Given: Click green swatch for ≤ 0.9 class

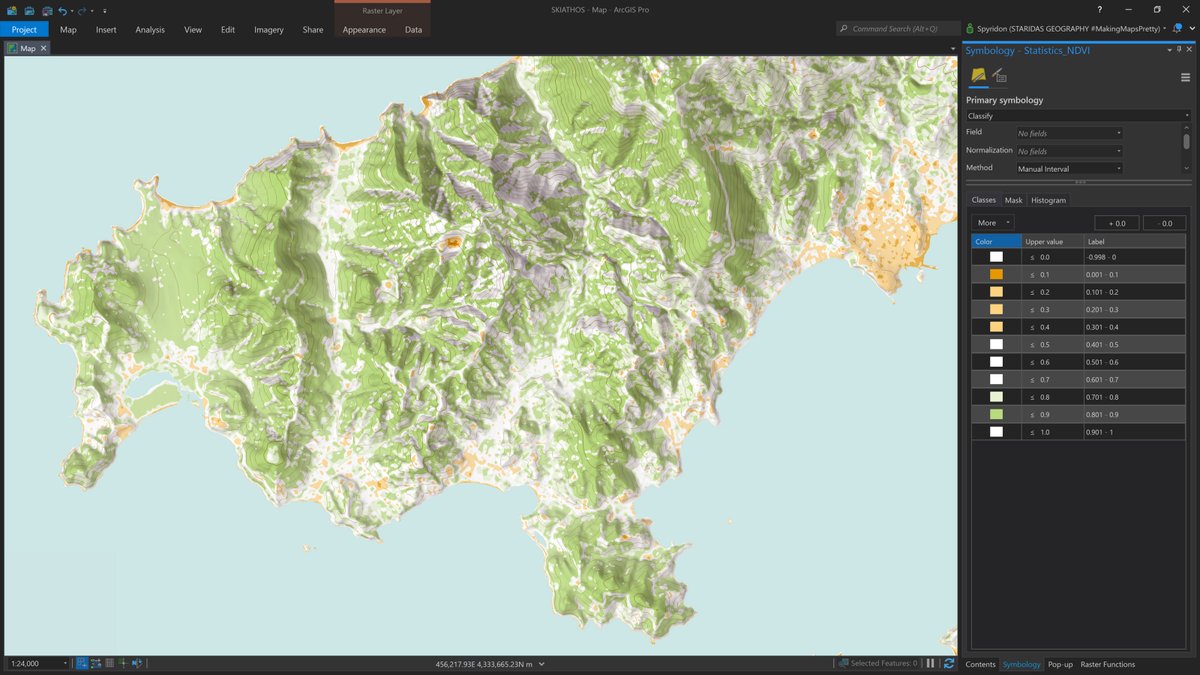Looking at the screenshot, I should pyautogui.click(x=996, y=414).
